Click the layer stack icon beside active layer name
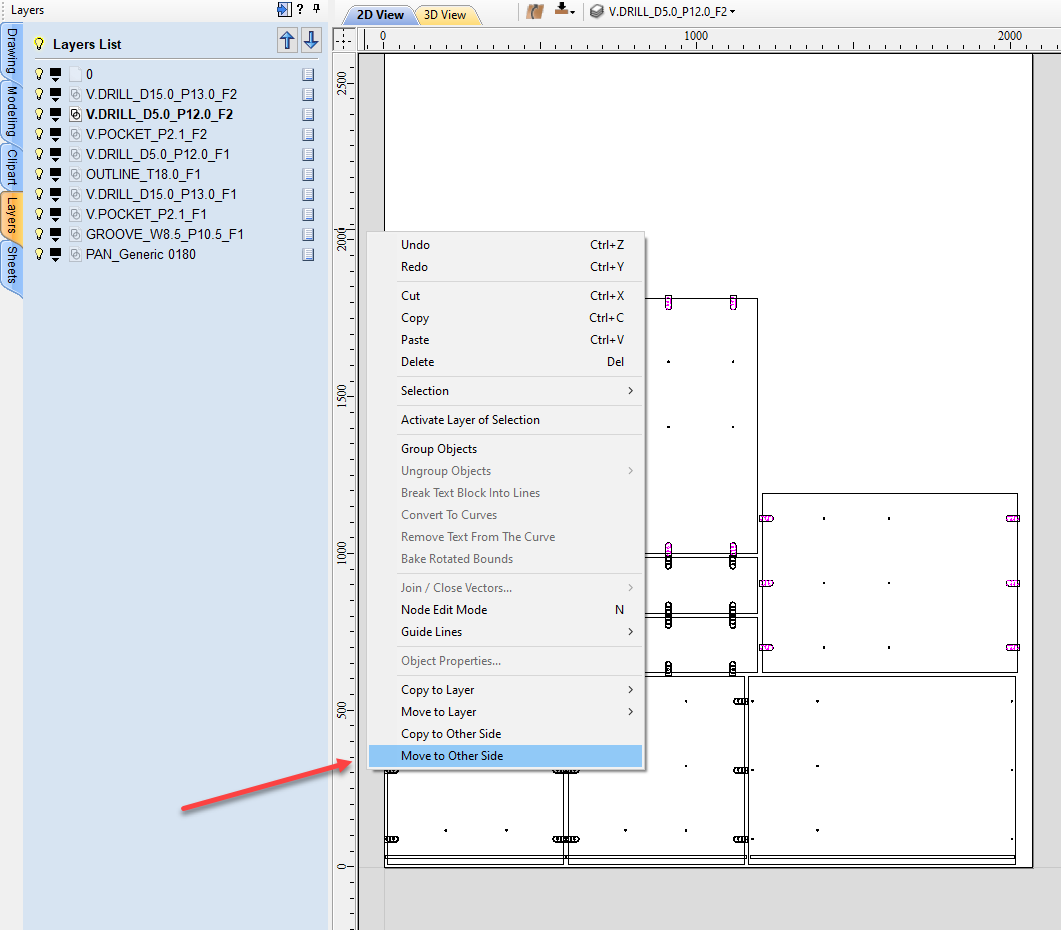The width and height of the screenshot is (1061, 930). pos(596,11)
